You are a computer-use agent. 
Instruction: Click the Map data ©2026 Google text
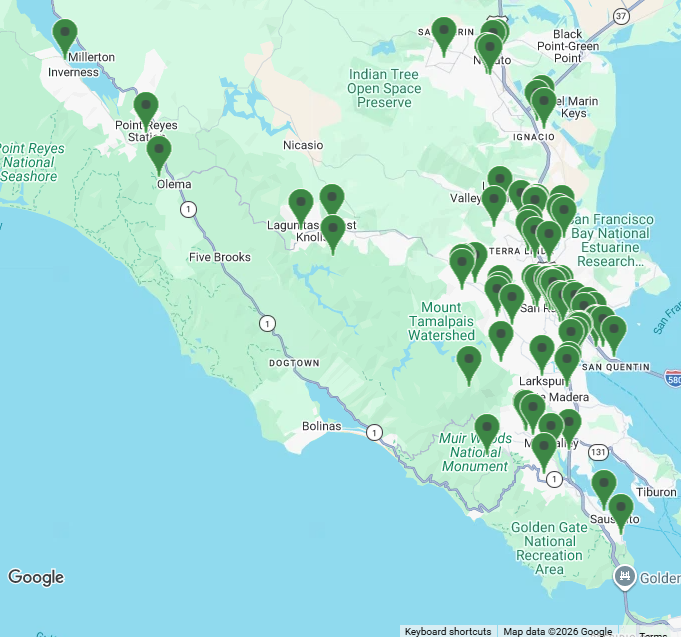(x=558, y=631)
